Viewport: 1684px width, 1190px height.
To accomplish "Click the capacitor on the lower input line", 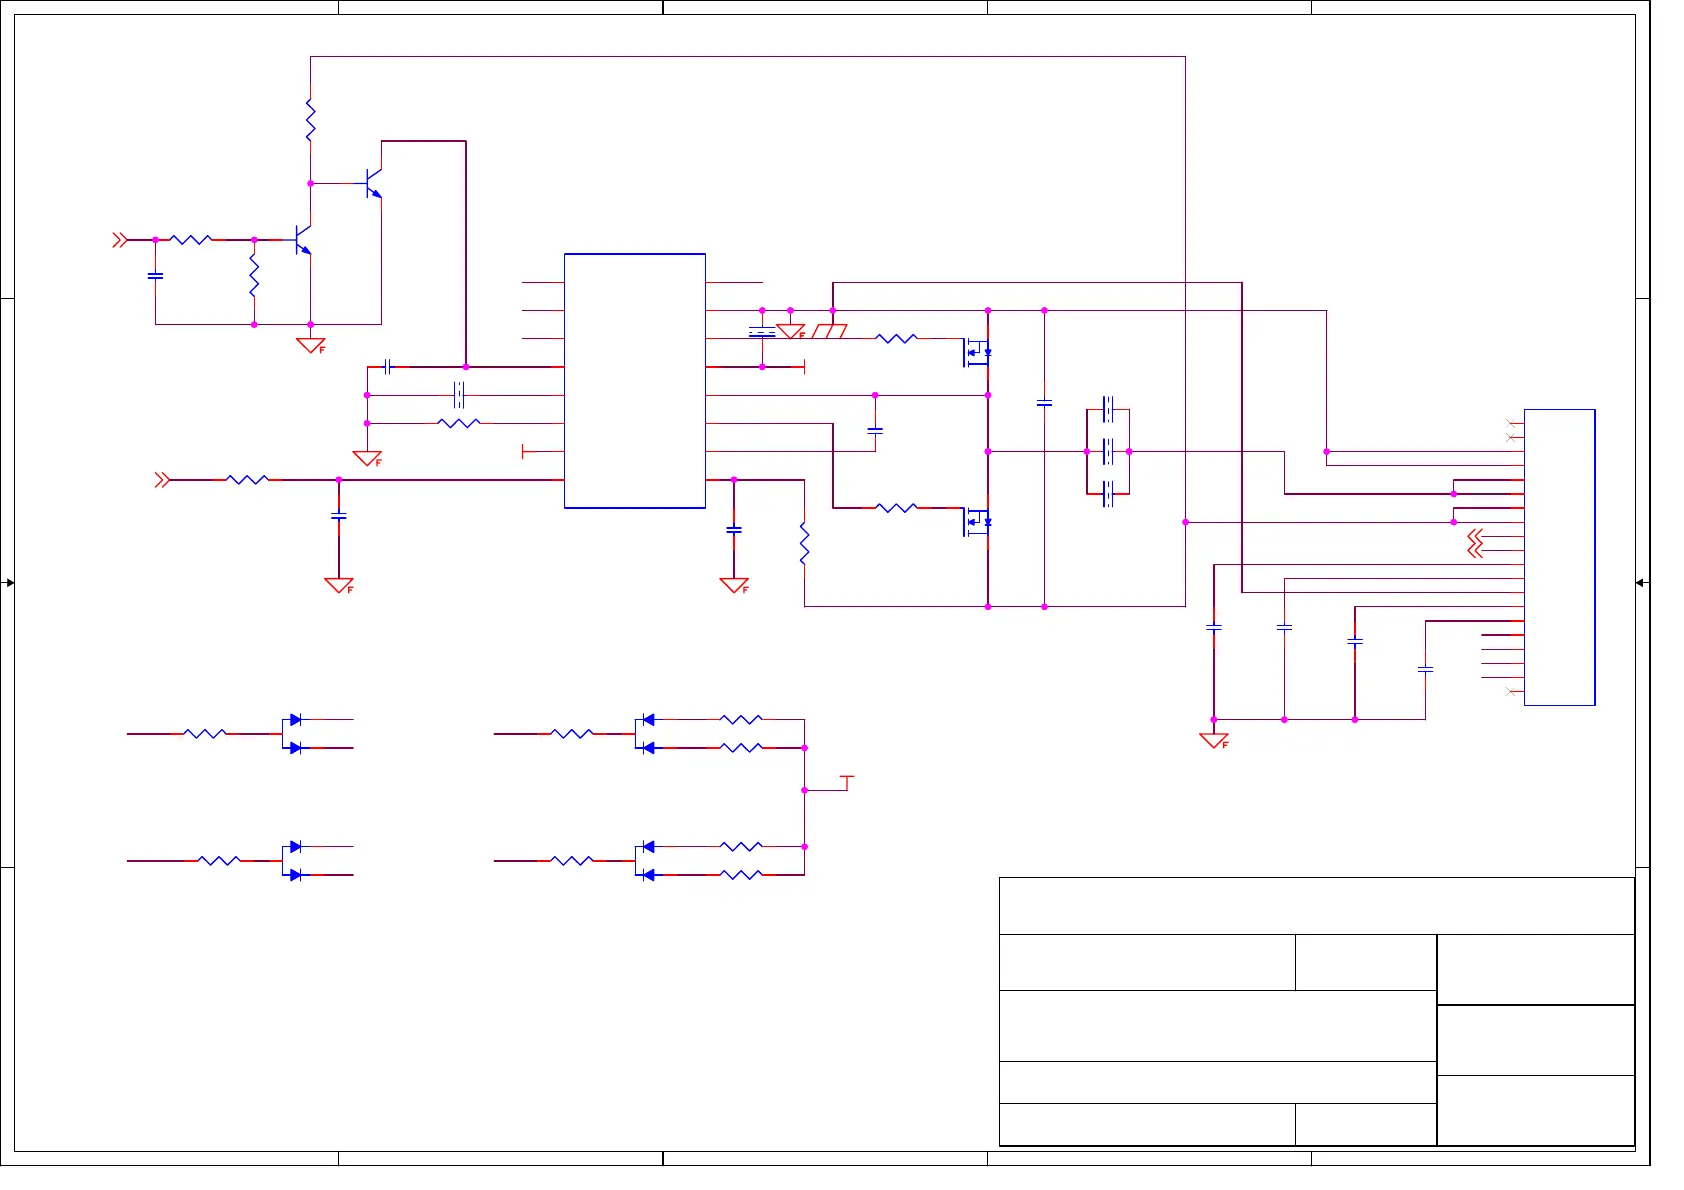I will click(339, 516).
